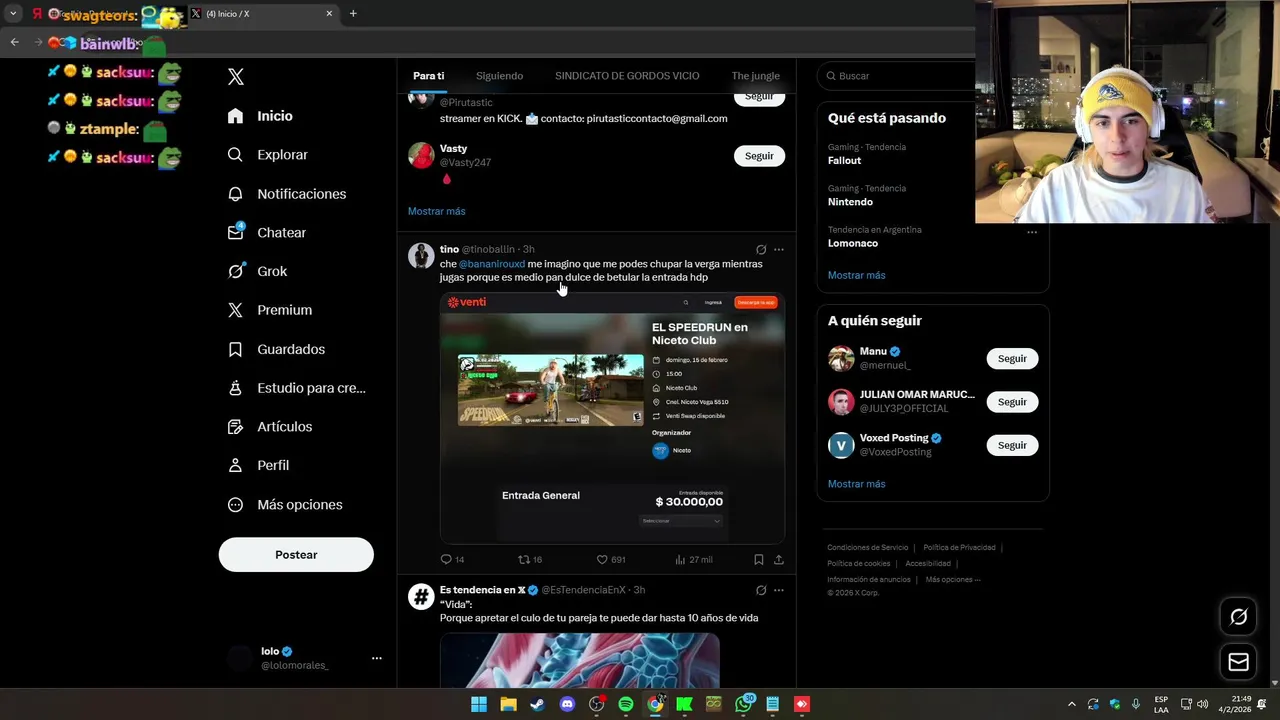1280x720 pixels.
Task: Open a new browser tab
Action: coord(353,14)
